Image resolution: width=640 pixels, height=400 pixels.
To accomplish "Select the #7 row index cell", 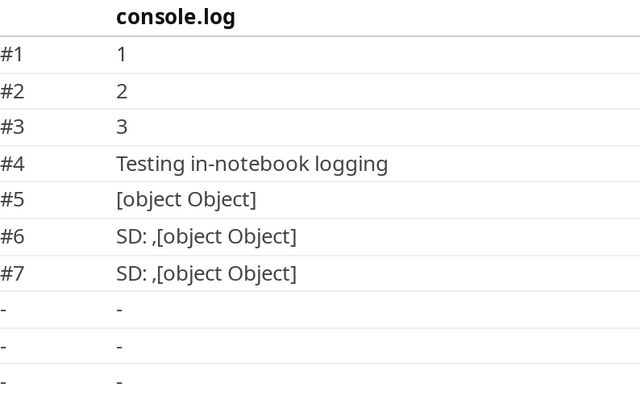I will 12,273.
